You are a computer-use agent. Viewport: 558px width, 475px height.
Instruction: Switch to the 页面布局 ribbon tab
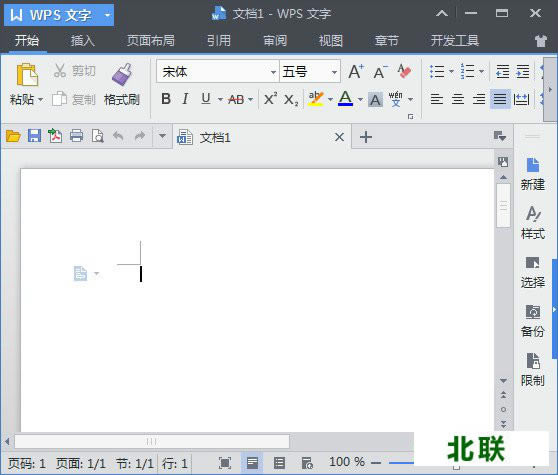tap(151, 41)
